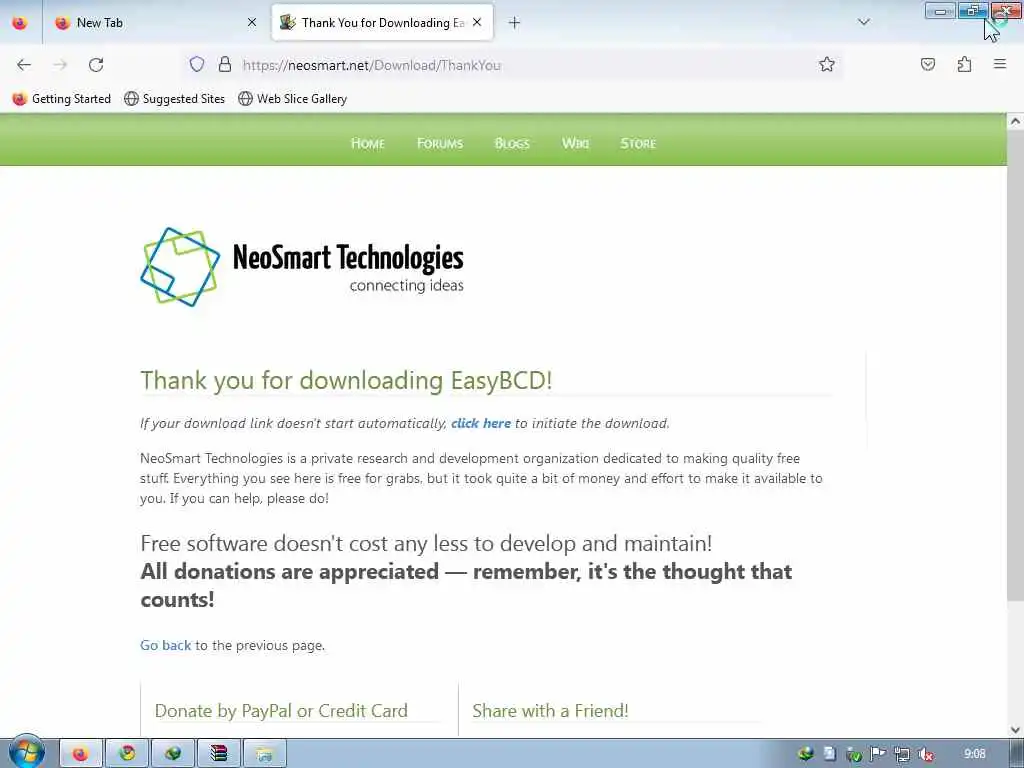Click the volume muted tray icon

925,754
